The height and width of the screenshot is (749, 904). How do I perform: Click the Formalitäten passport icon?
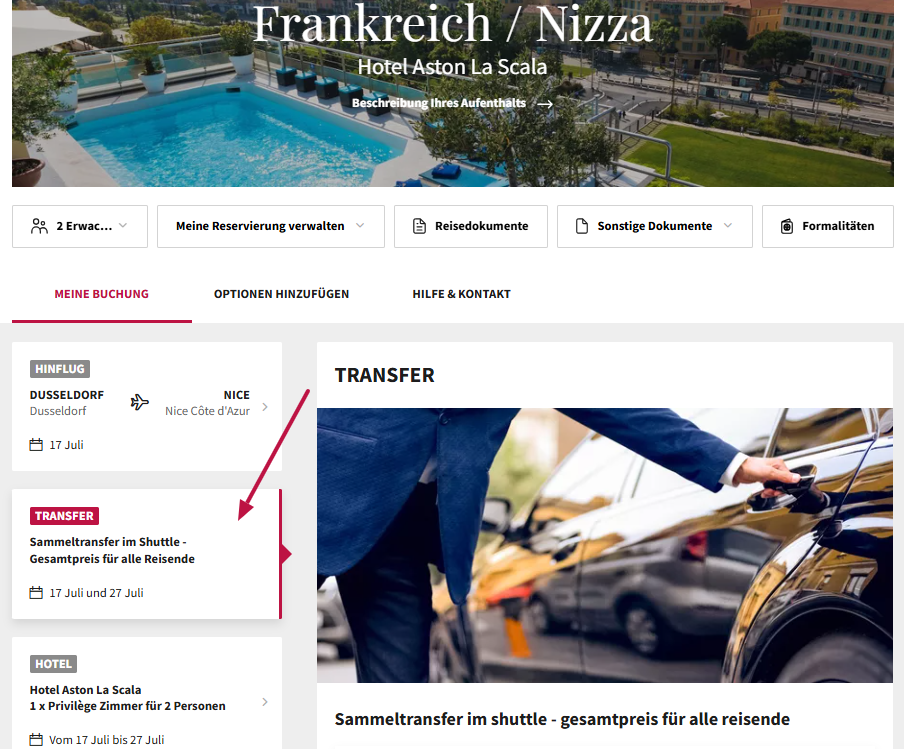click(x=787, y=226)
